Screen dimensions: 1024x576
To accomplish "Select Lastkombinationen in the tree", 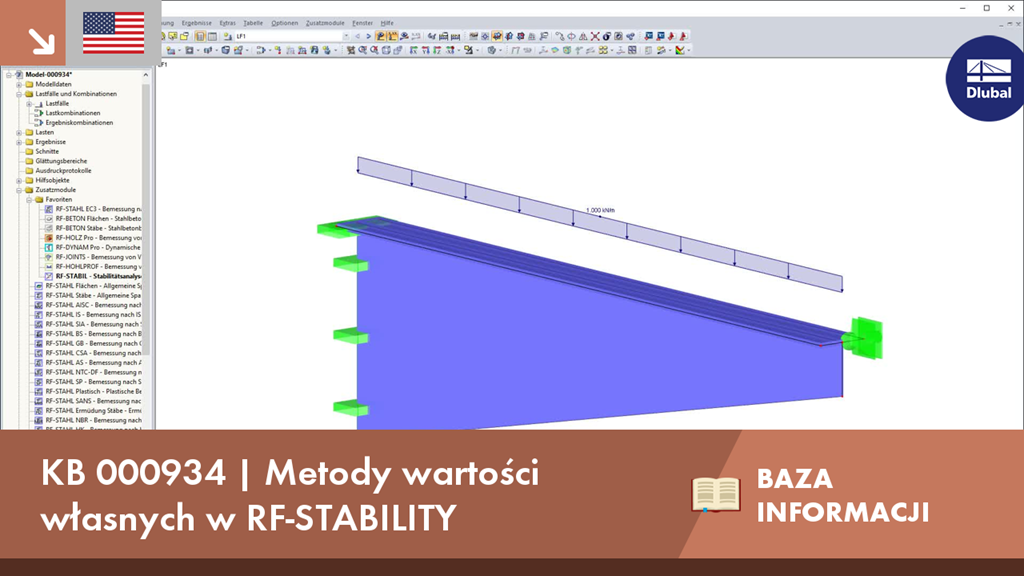I will pos(72,113).
